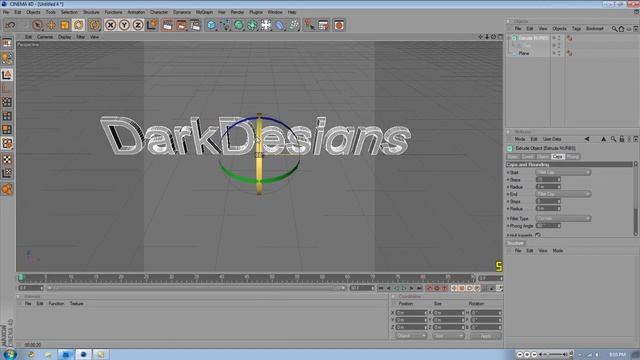Image resolution: width=640 pixels, height=360 pixels.
Task: Open Material Manager Texture menu
Action: click(x=76, y=304)
